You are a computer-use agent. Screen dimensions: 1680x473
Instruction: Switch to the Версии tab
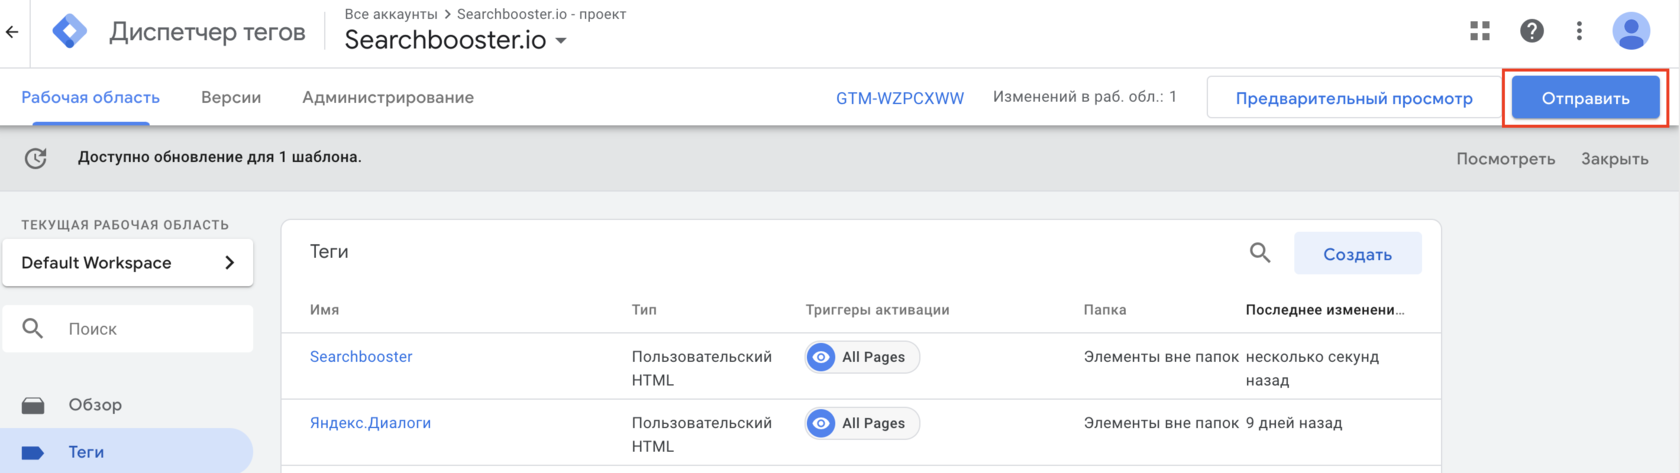[x=231, y=98]
